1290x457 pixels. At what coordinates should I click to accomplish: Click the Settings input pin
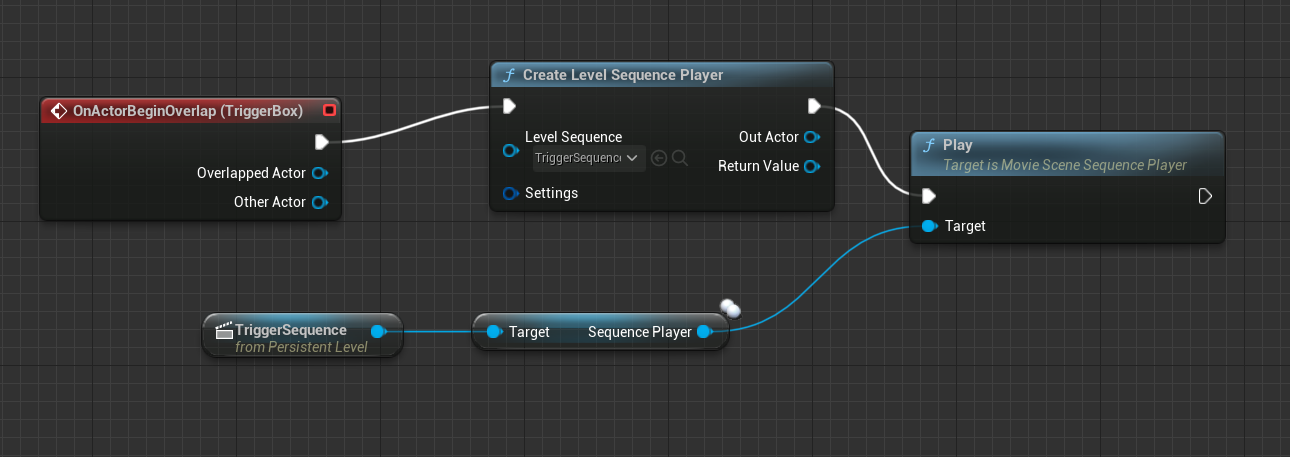click(x=510, y=193)
